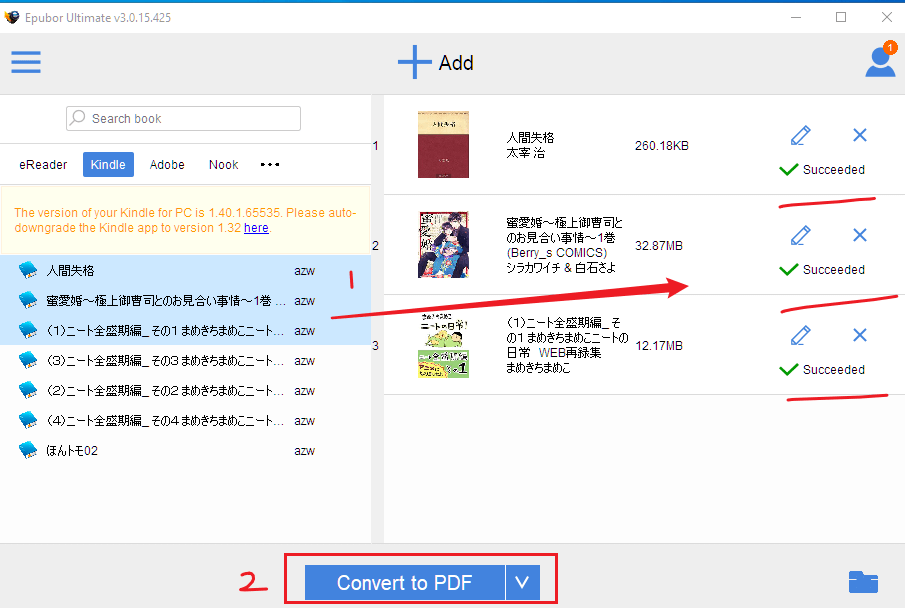Select 蜜愛婚～極上御曹司 row in library
The height and width of the screenshot is (608, 905).
(185, 300)
